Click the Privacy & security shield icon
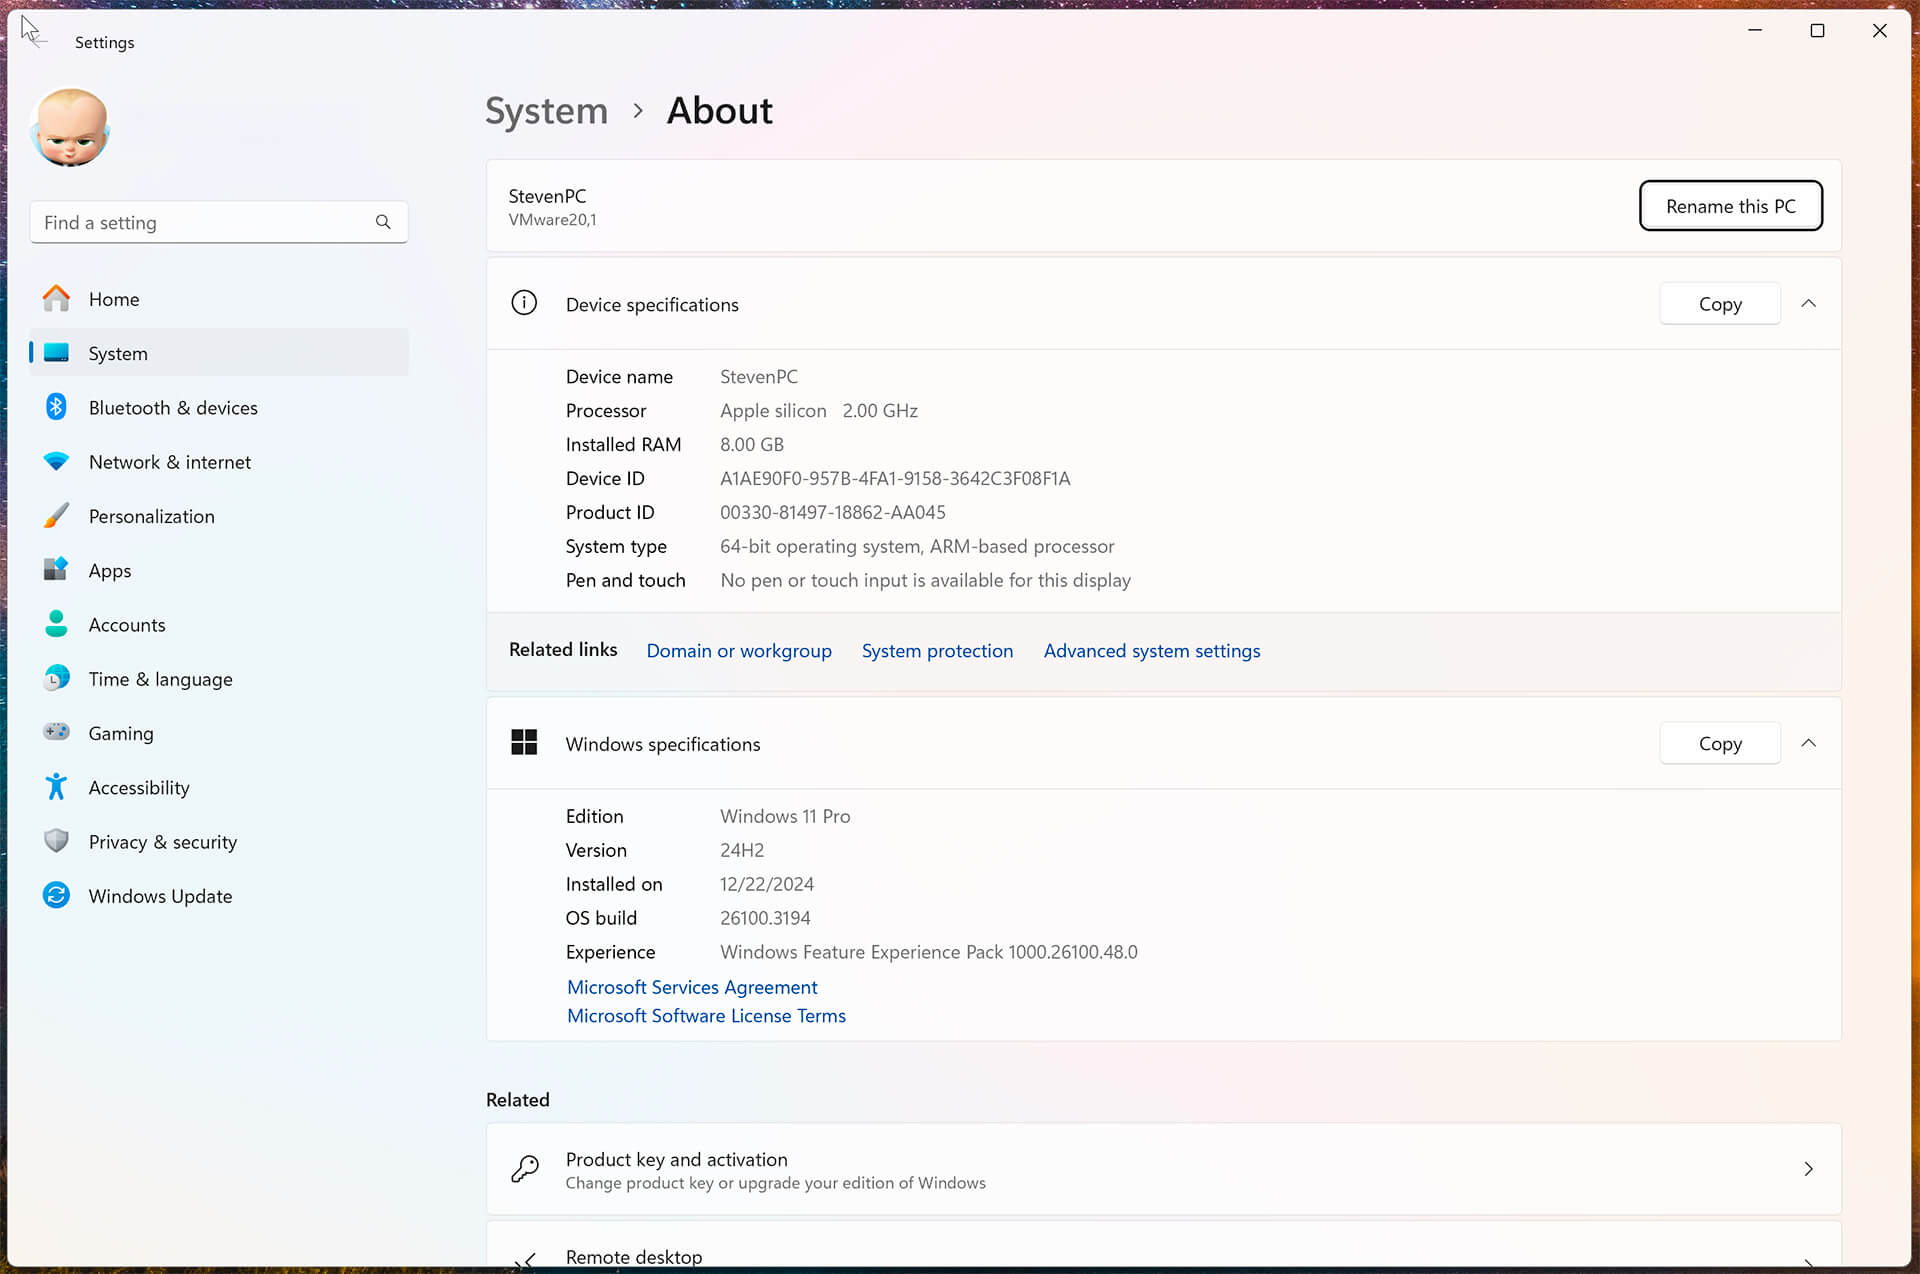The image size is (1920, 1274). click(x=56, y=841)
